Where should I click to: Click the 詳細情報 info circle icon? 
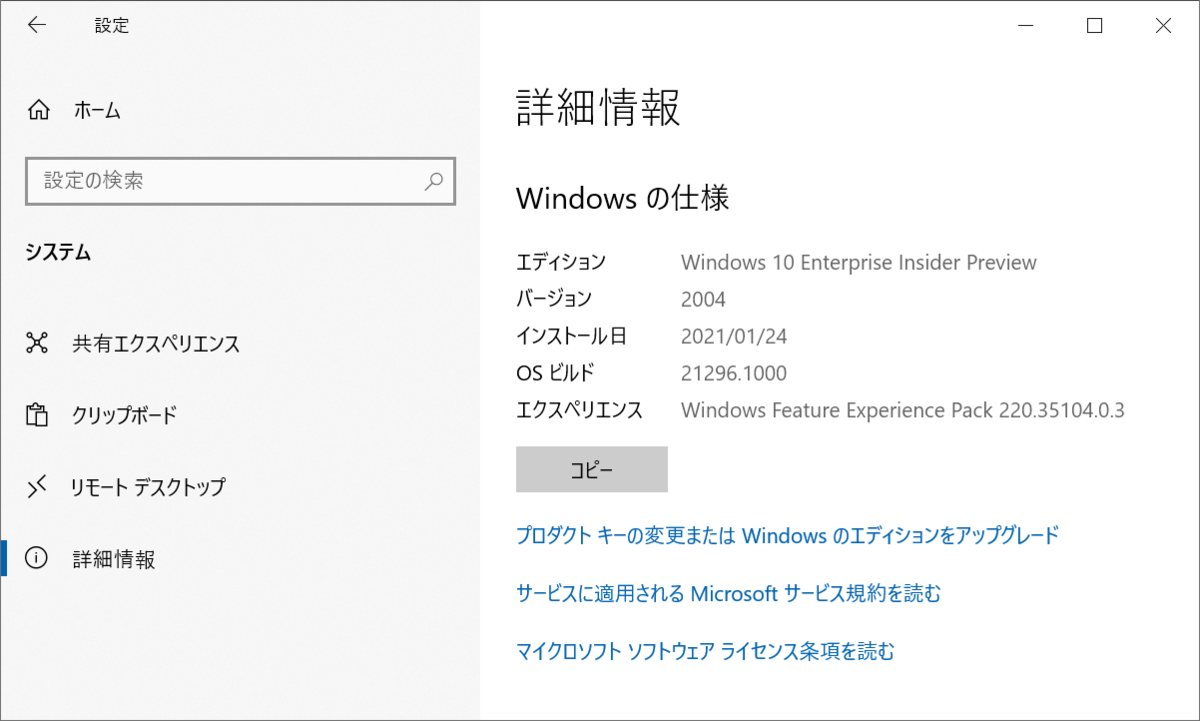[x=37, y=559]
